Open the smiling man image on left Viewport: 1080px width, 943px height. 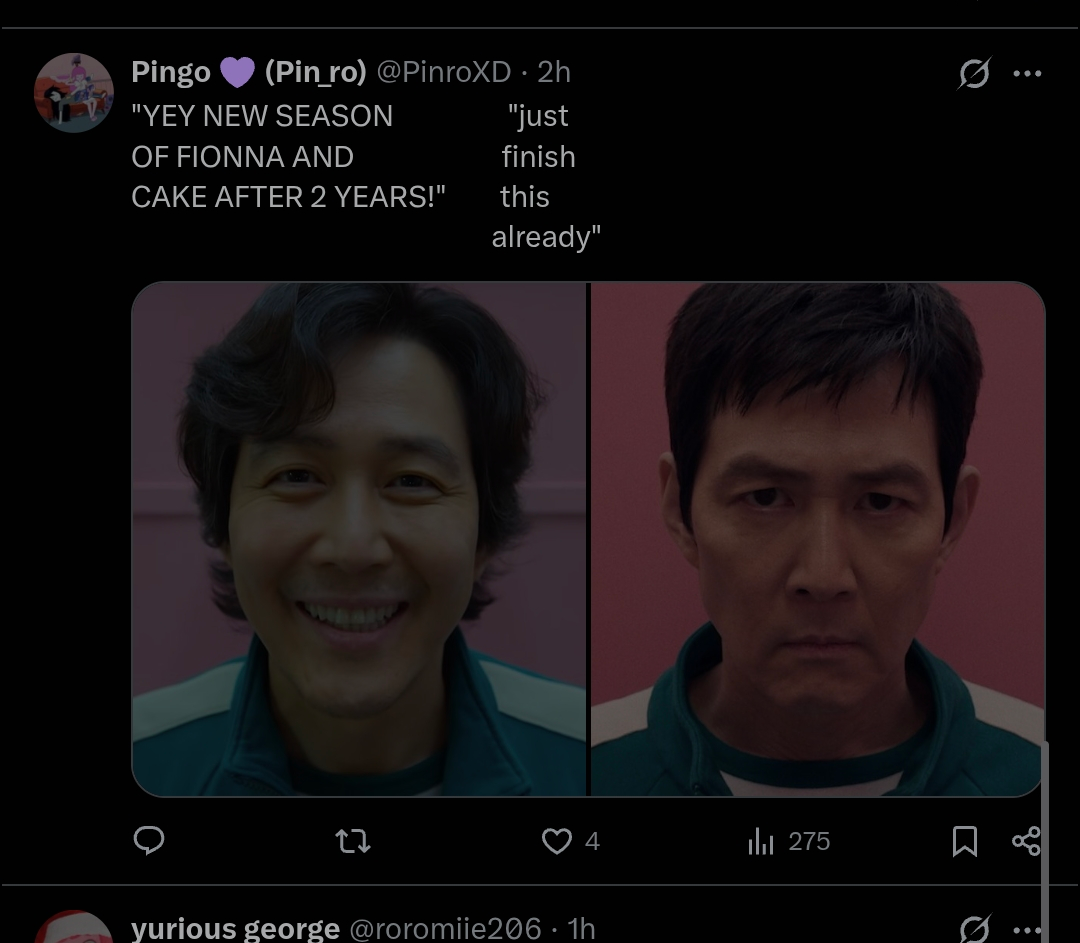click(x=359, y=539)
